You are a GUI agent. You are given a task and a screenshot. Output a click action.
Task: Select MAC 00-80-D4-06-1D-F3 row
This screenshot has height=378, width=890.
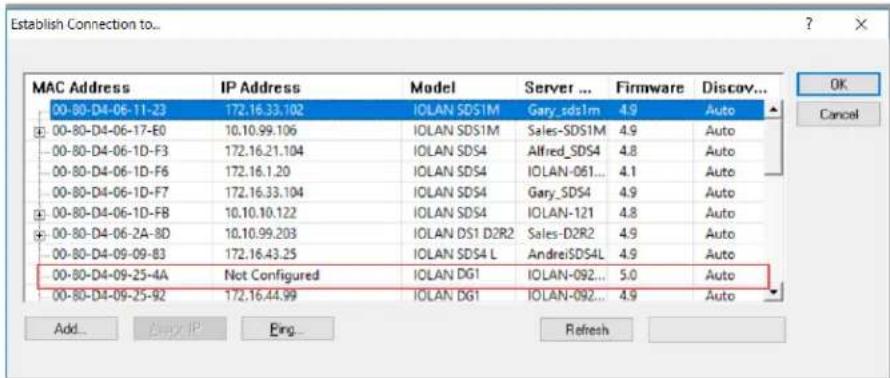[x=406, y=152]
